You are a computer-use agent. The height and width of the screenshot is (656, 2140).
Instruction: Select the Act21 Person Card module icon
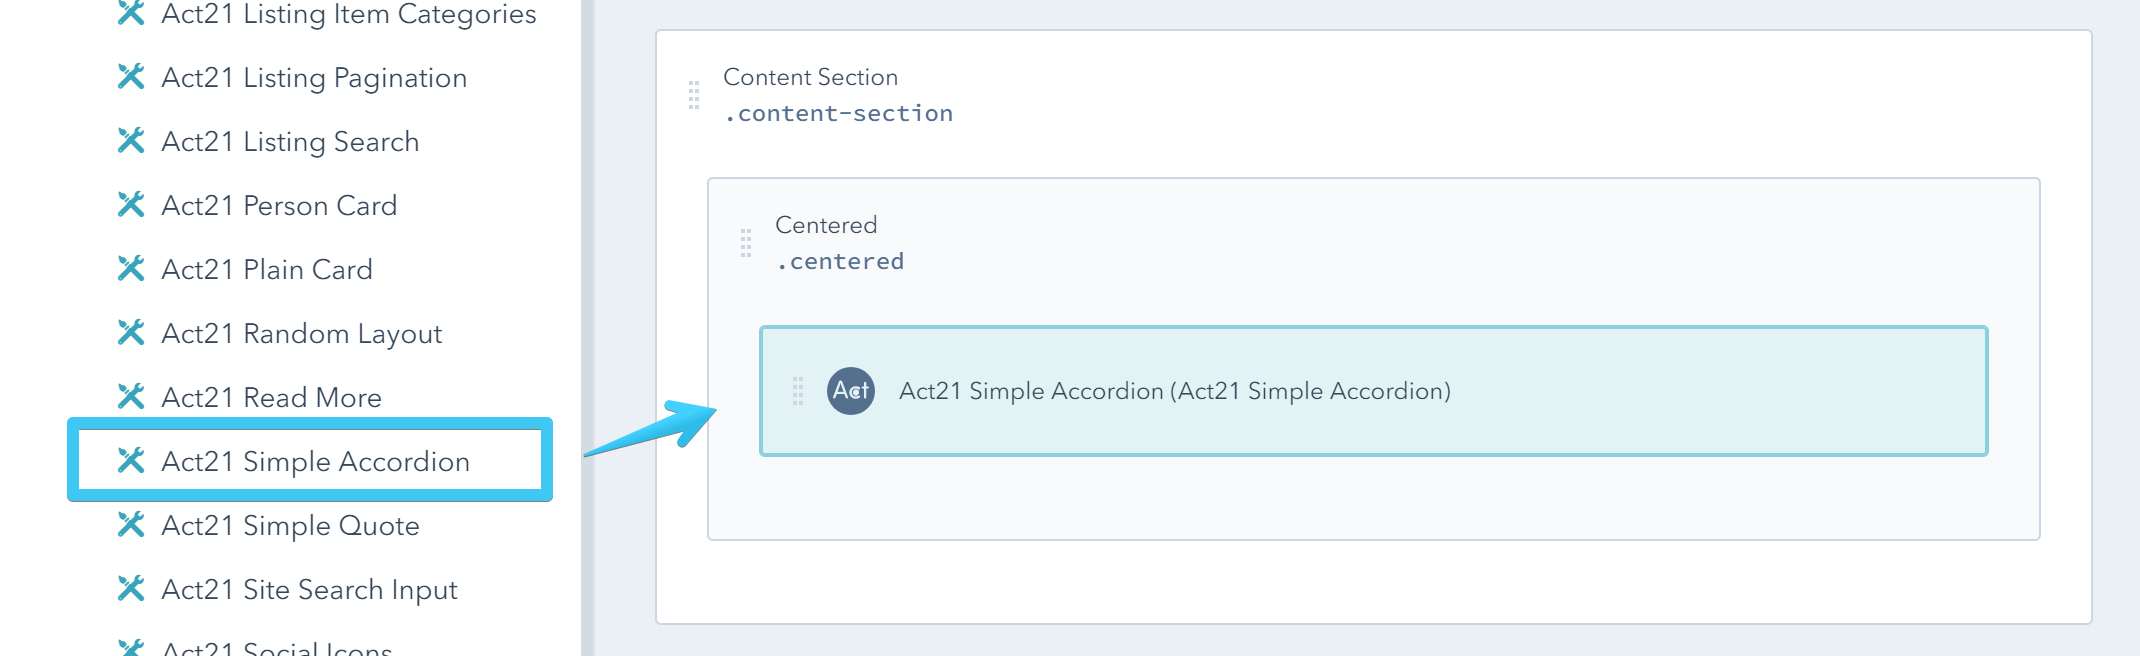point(131,205)
